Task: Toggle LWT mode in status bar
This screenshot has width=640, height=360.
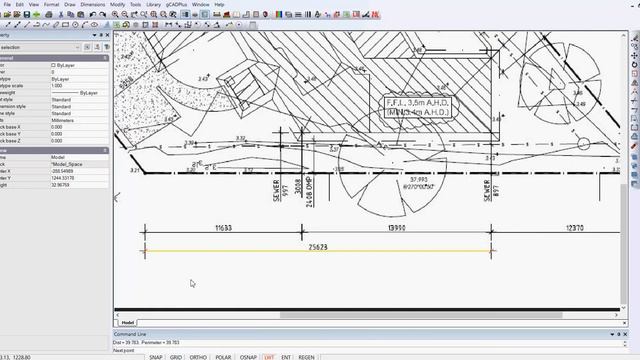Action: 269,357
